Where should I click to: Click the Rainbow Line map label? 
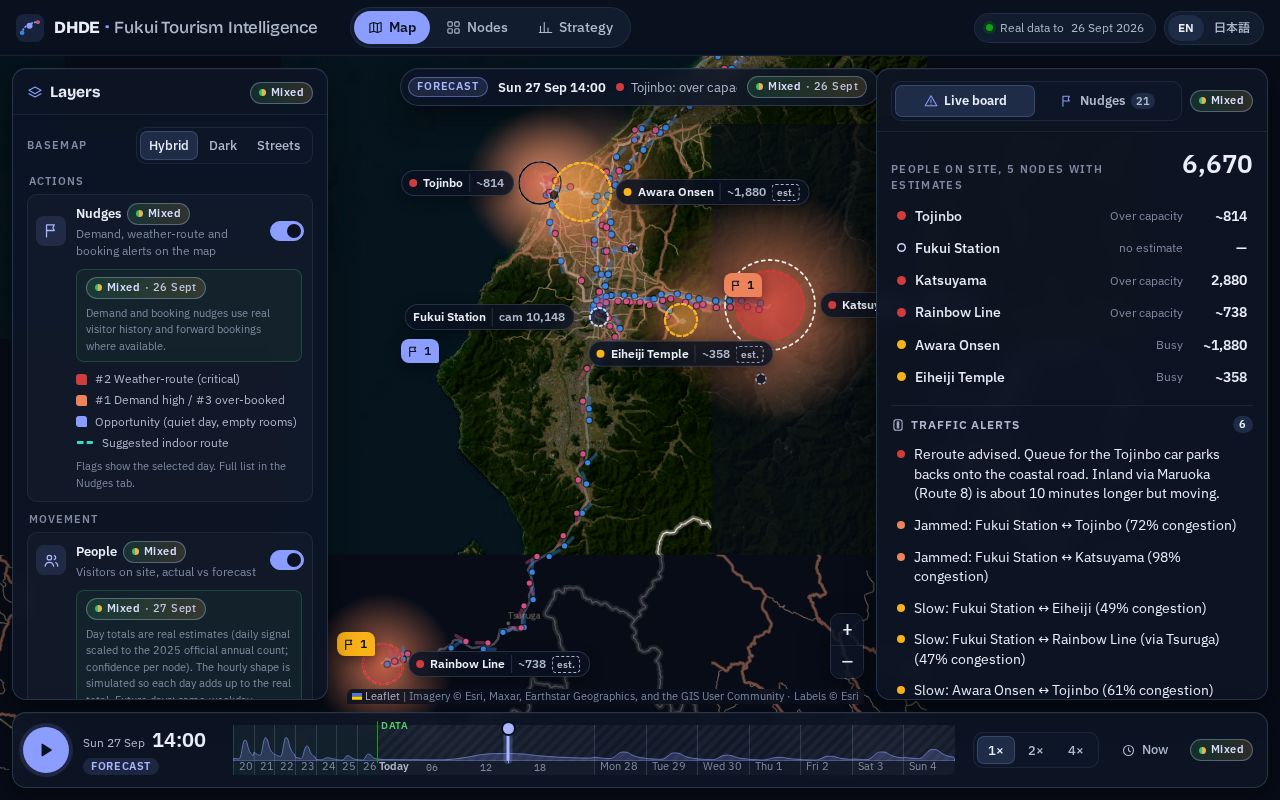[x=498, y=664]
